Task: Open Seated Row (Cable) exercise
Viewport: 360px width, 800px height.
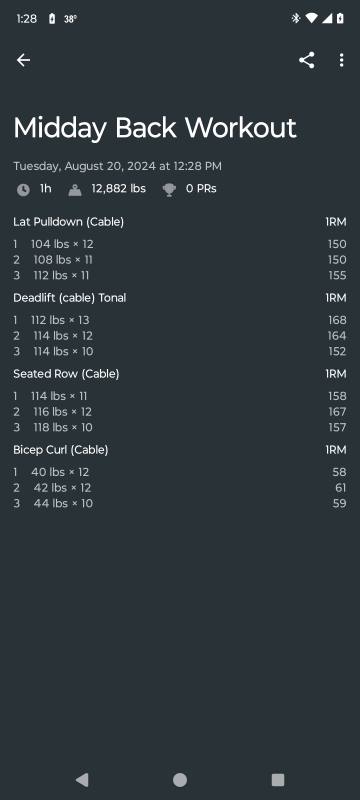Action: (x=66, y=374)
